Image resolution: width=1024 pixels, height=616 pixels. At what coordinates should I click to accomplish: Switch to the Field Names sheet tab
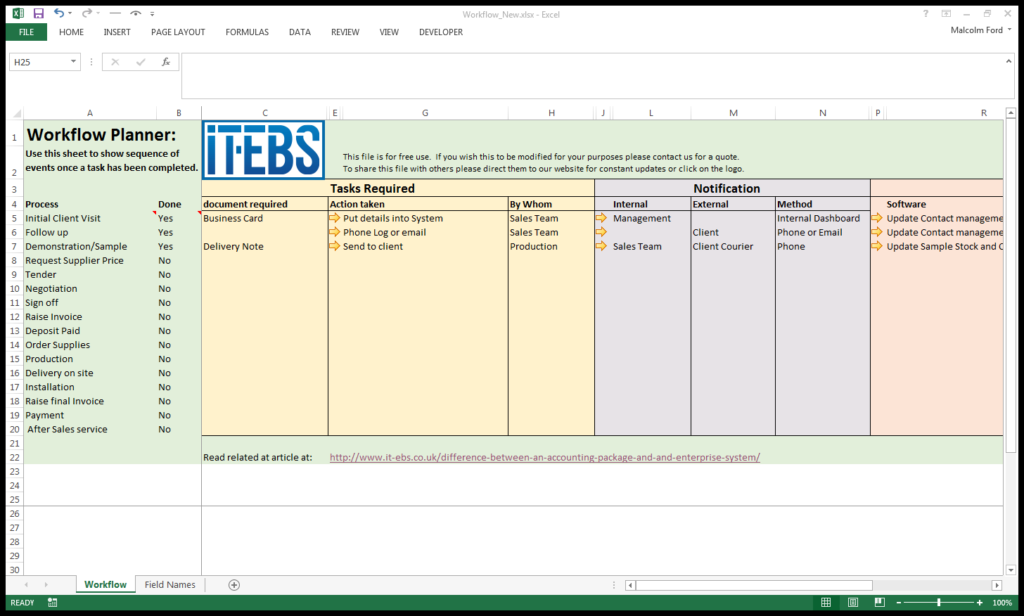click(170, 585)
